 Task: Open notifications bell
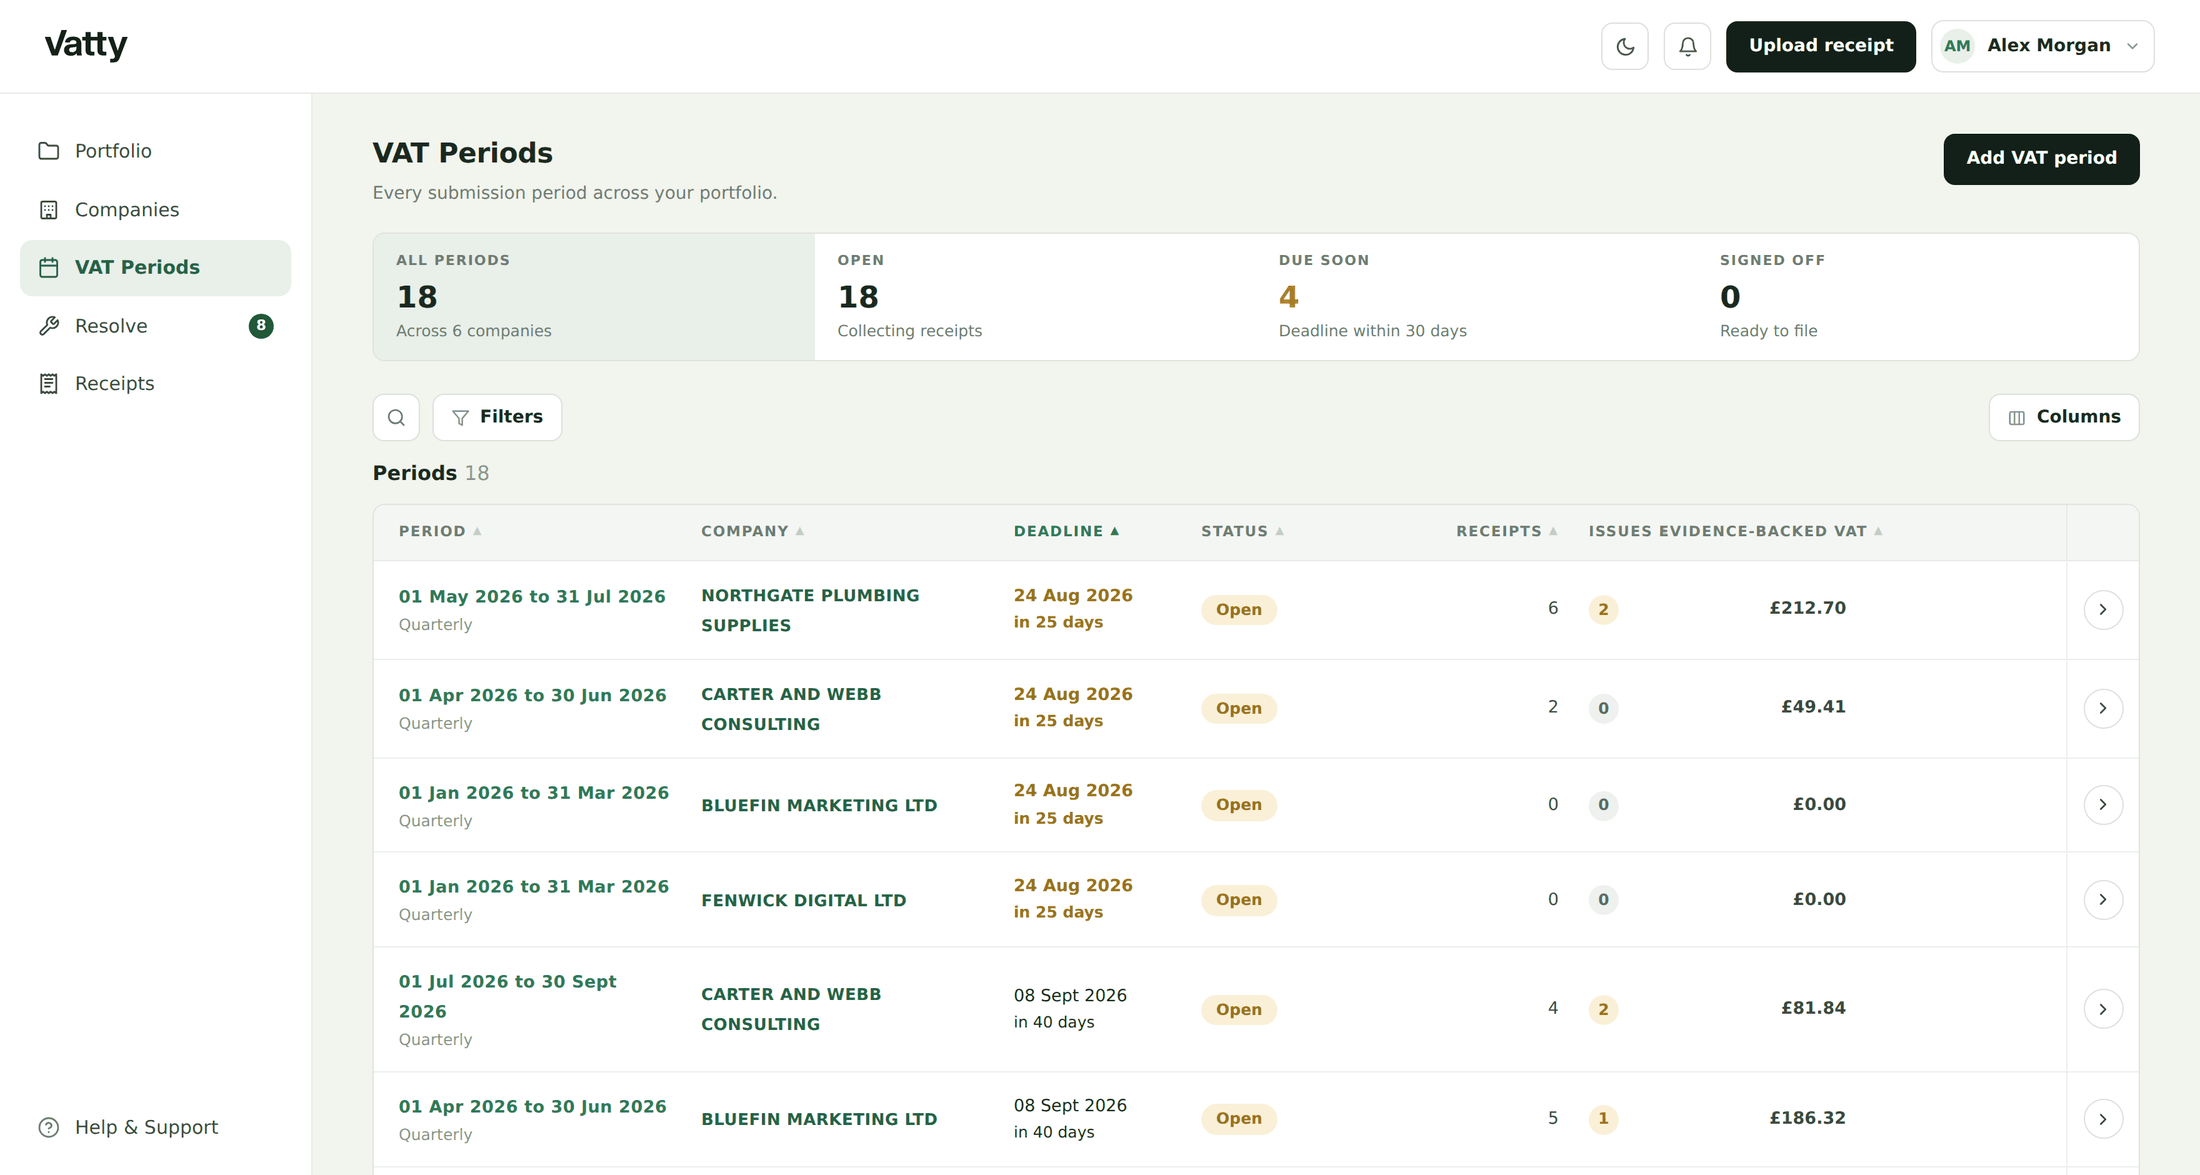pyautogui.click(x=1687, y=46)
